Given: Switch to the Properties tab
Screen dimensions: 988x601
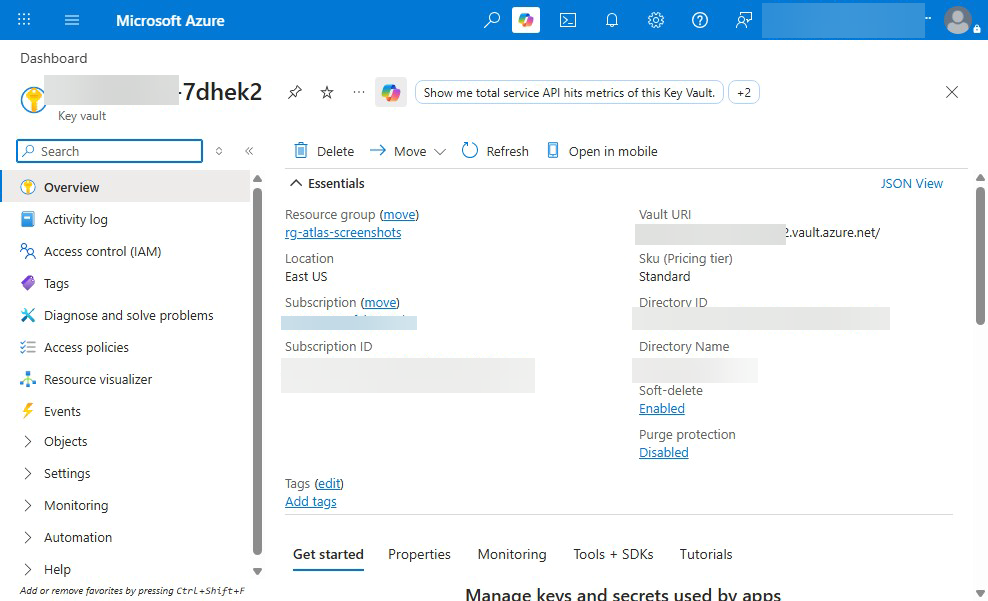Looking at the screenshot, I should [419, 554].
